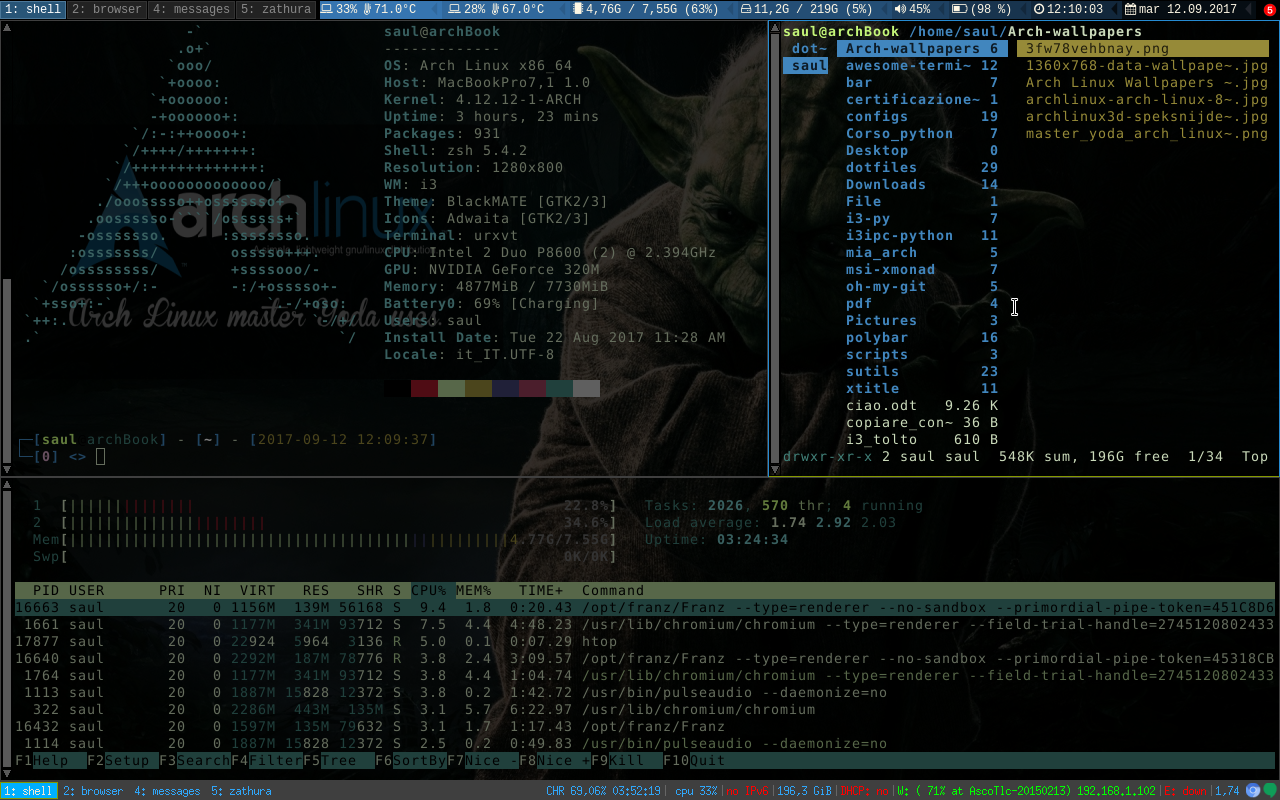Image resolution: width=1280 pixels, height=800 pixels.
Task: Click the clock icon beside 12:10:03
Action: tap(1039, 9)
